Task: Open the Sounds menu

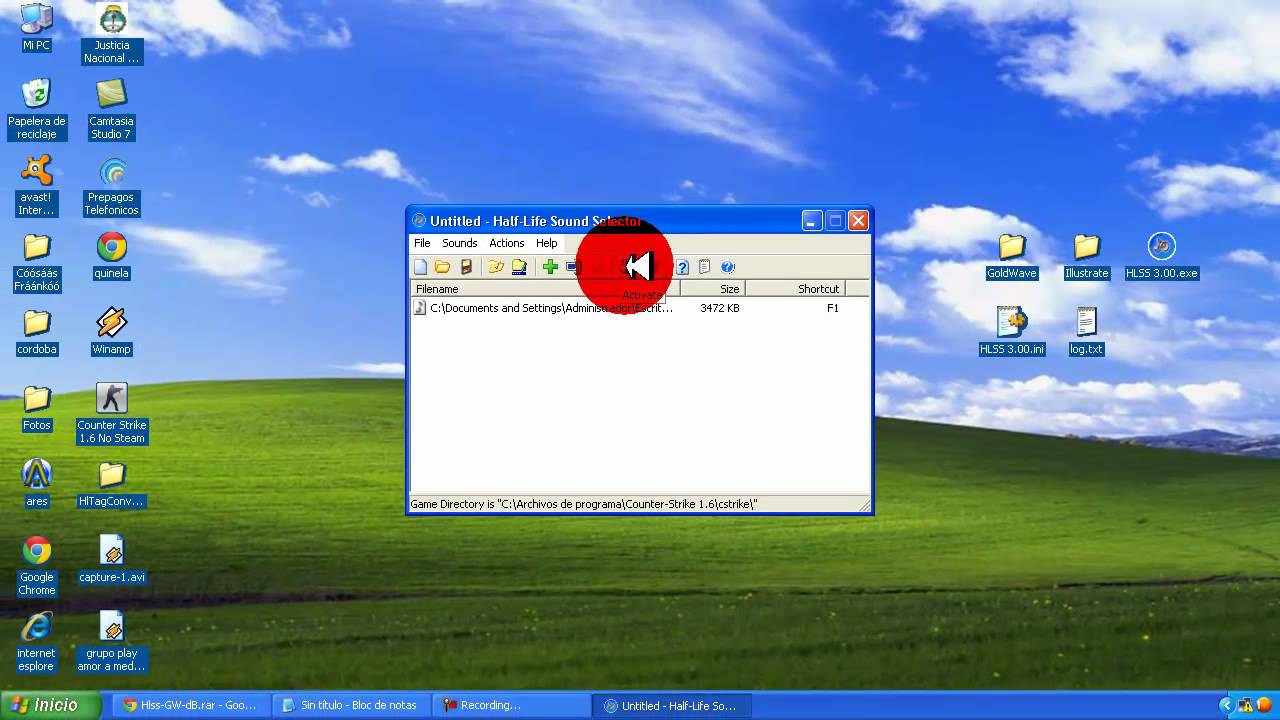Action: click(460, 243)
